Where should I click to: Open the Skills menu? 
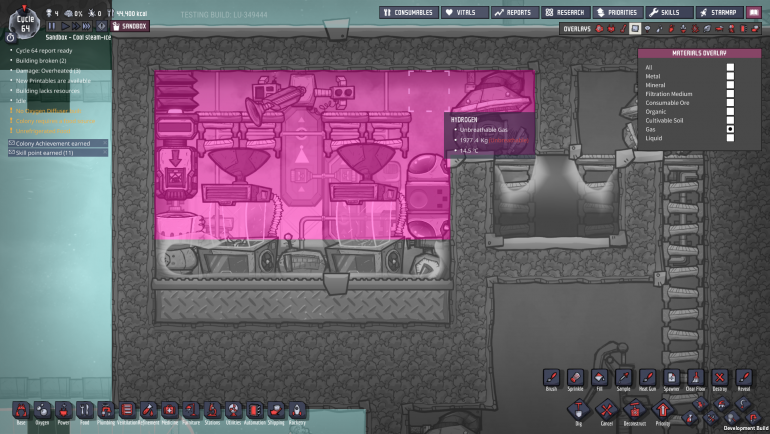[x=669, y=12]
